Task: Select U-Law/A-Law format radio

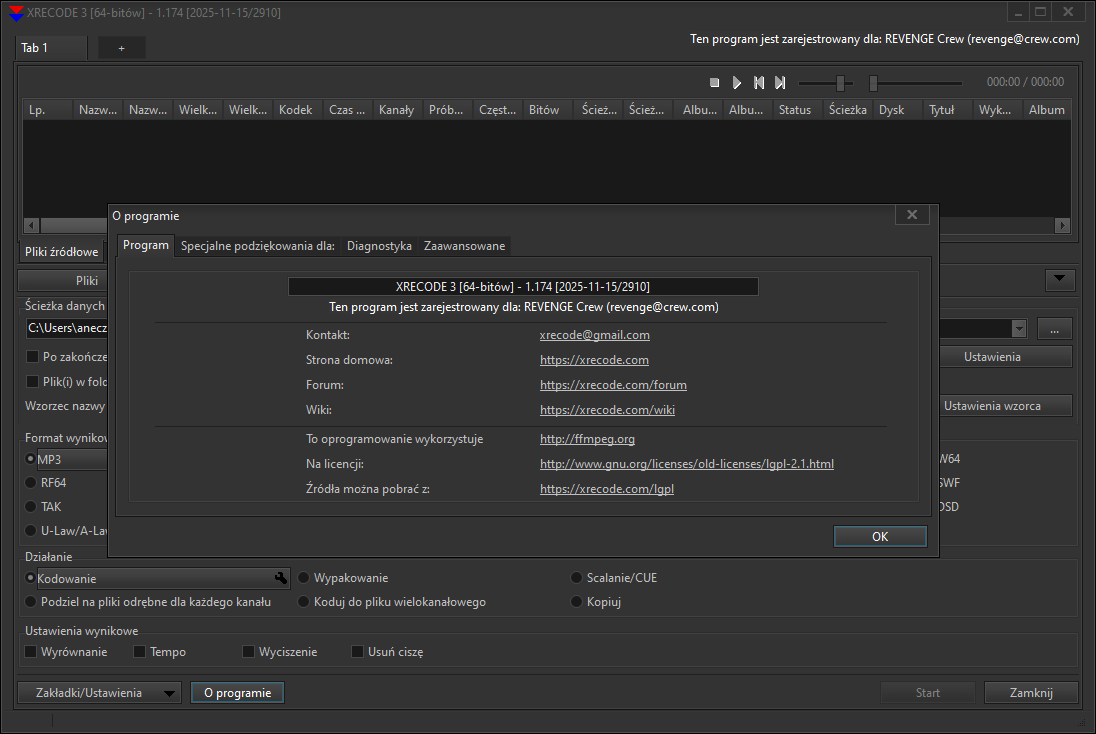Action: coord(30,531)
